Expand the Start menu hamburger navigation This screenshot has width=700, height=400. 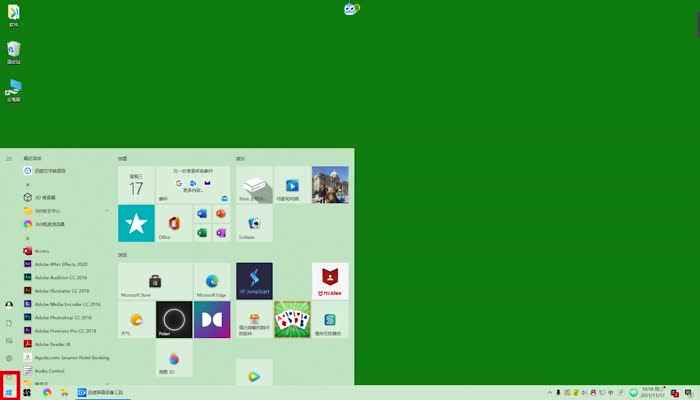(x=9, y=158)
